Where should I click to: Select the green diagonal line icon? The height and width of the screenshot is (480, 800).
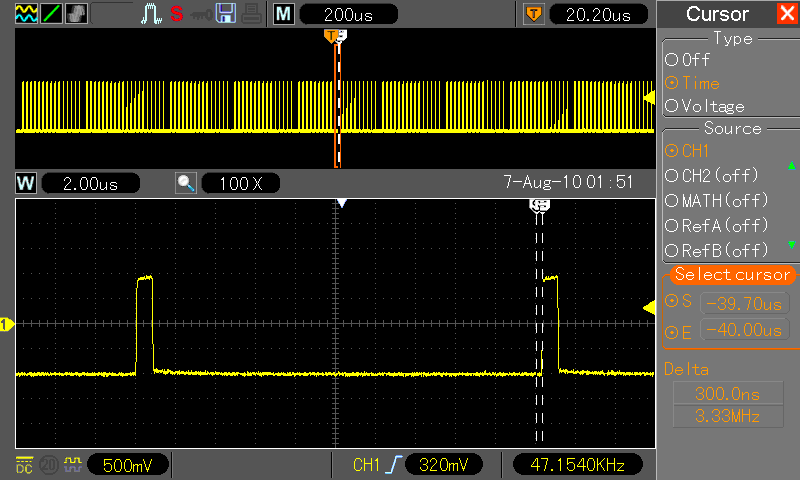pyautogui.click(x=52, y=14)
